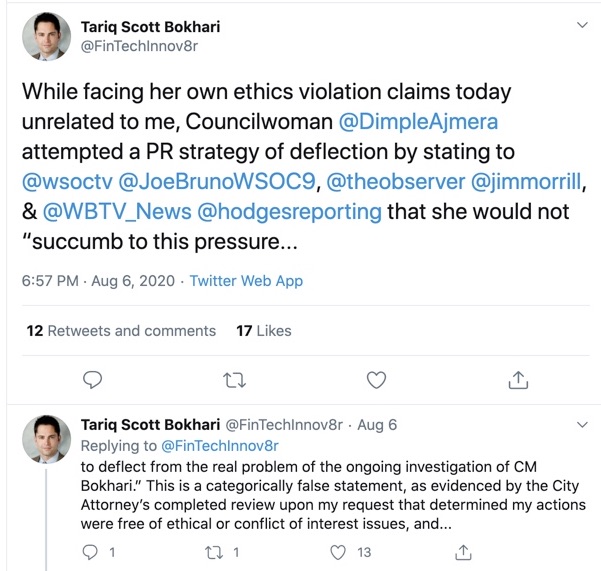Share the main tweet

coord(518,380)
